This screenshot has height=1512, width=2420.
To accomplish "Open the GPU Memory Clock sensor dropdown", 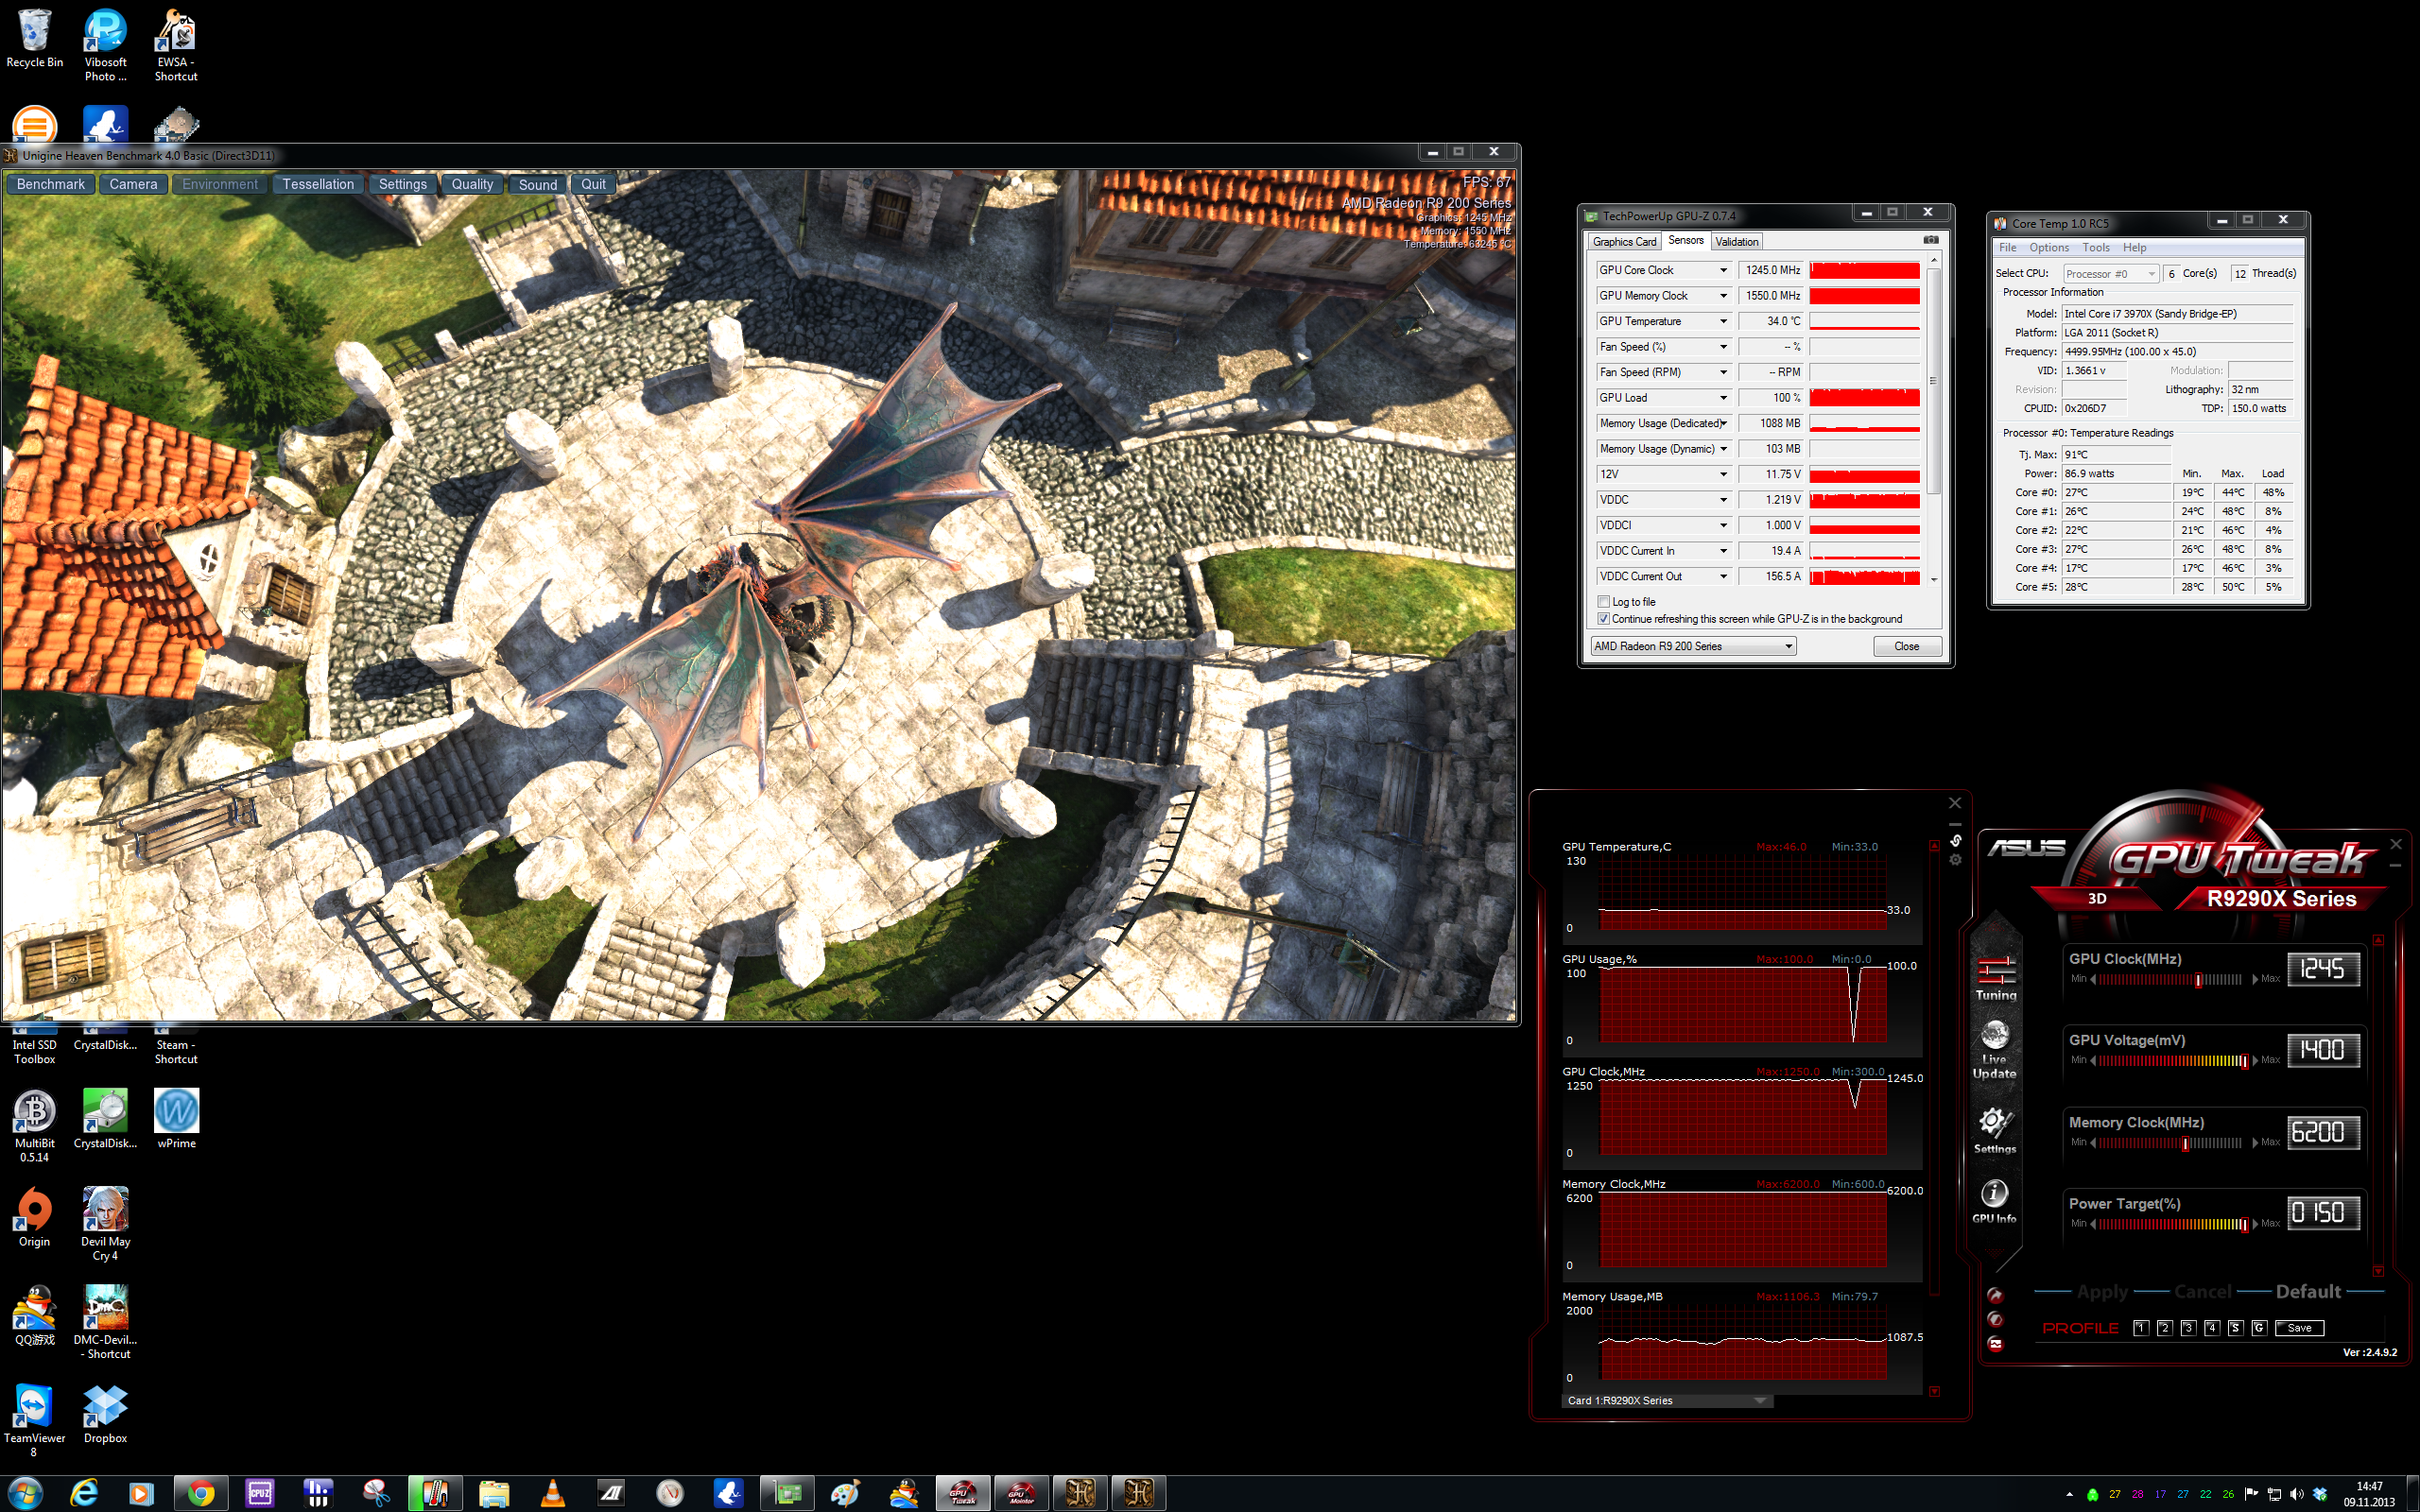I will point(1723,296).
